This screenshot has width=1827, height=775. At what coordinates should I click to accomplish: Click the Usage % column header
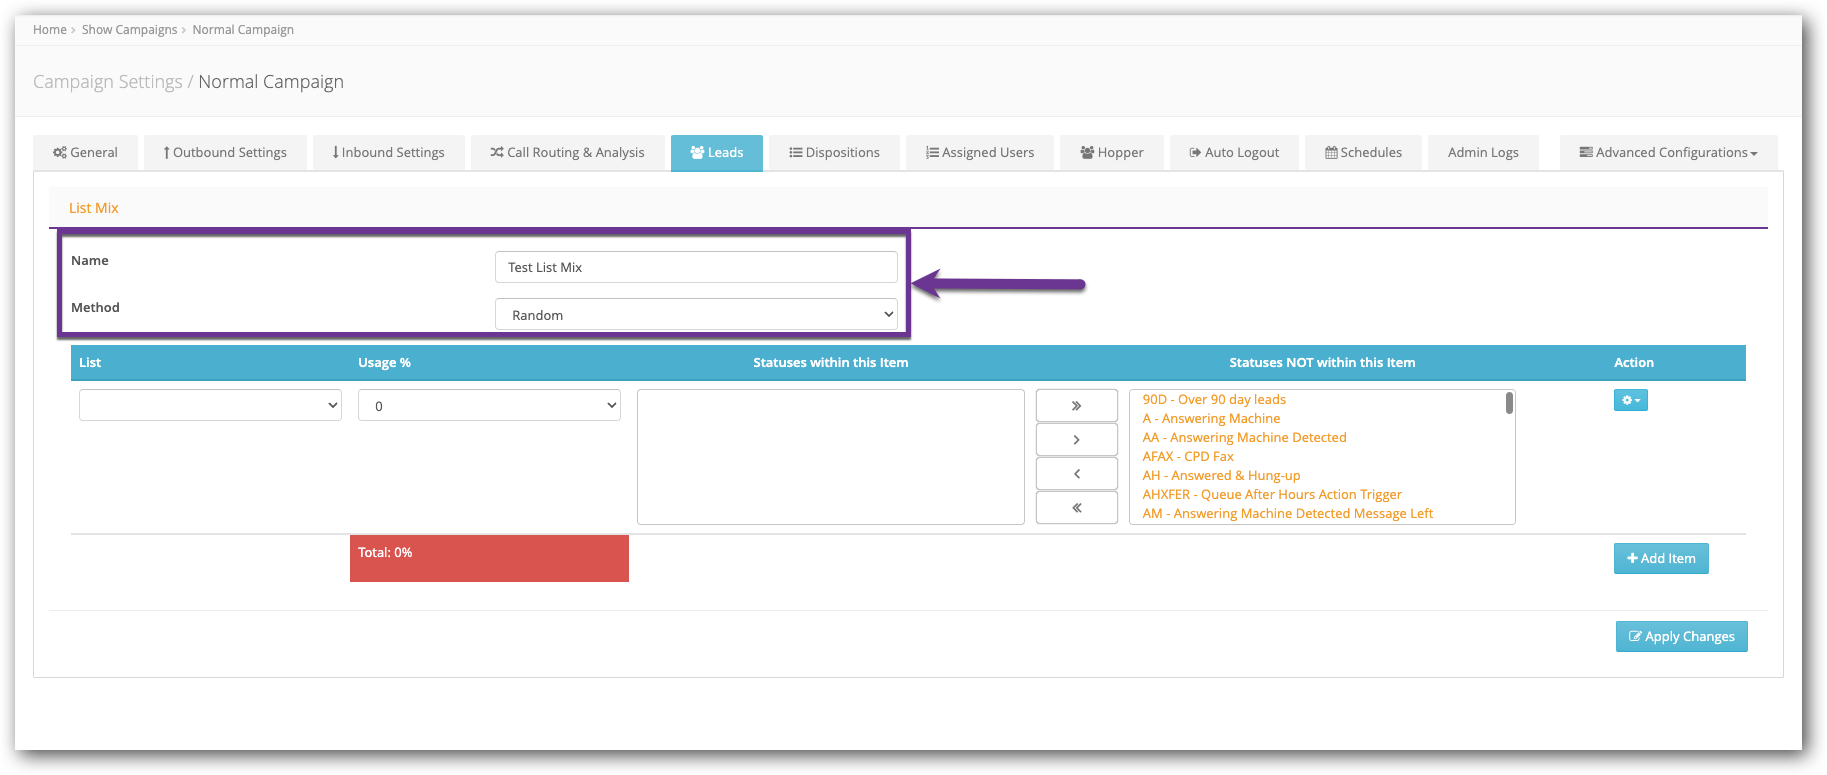tap(384, 363)
